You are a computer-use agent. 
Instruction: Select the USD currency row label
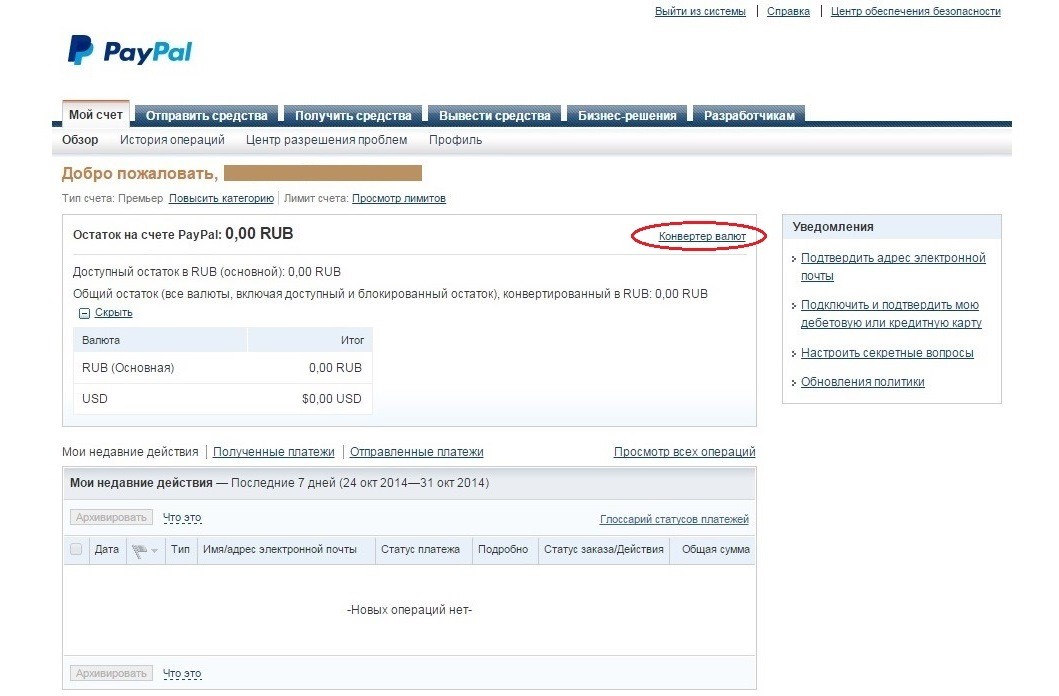tap(95, 398)
